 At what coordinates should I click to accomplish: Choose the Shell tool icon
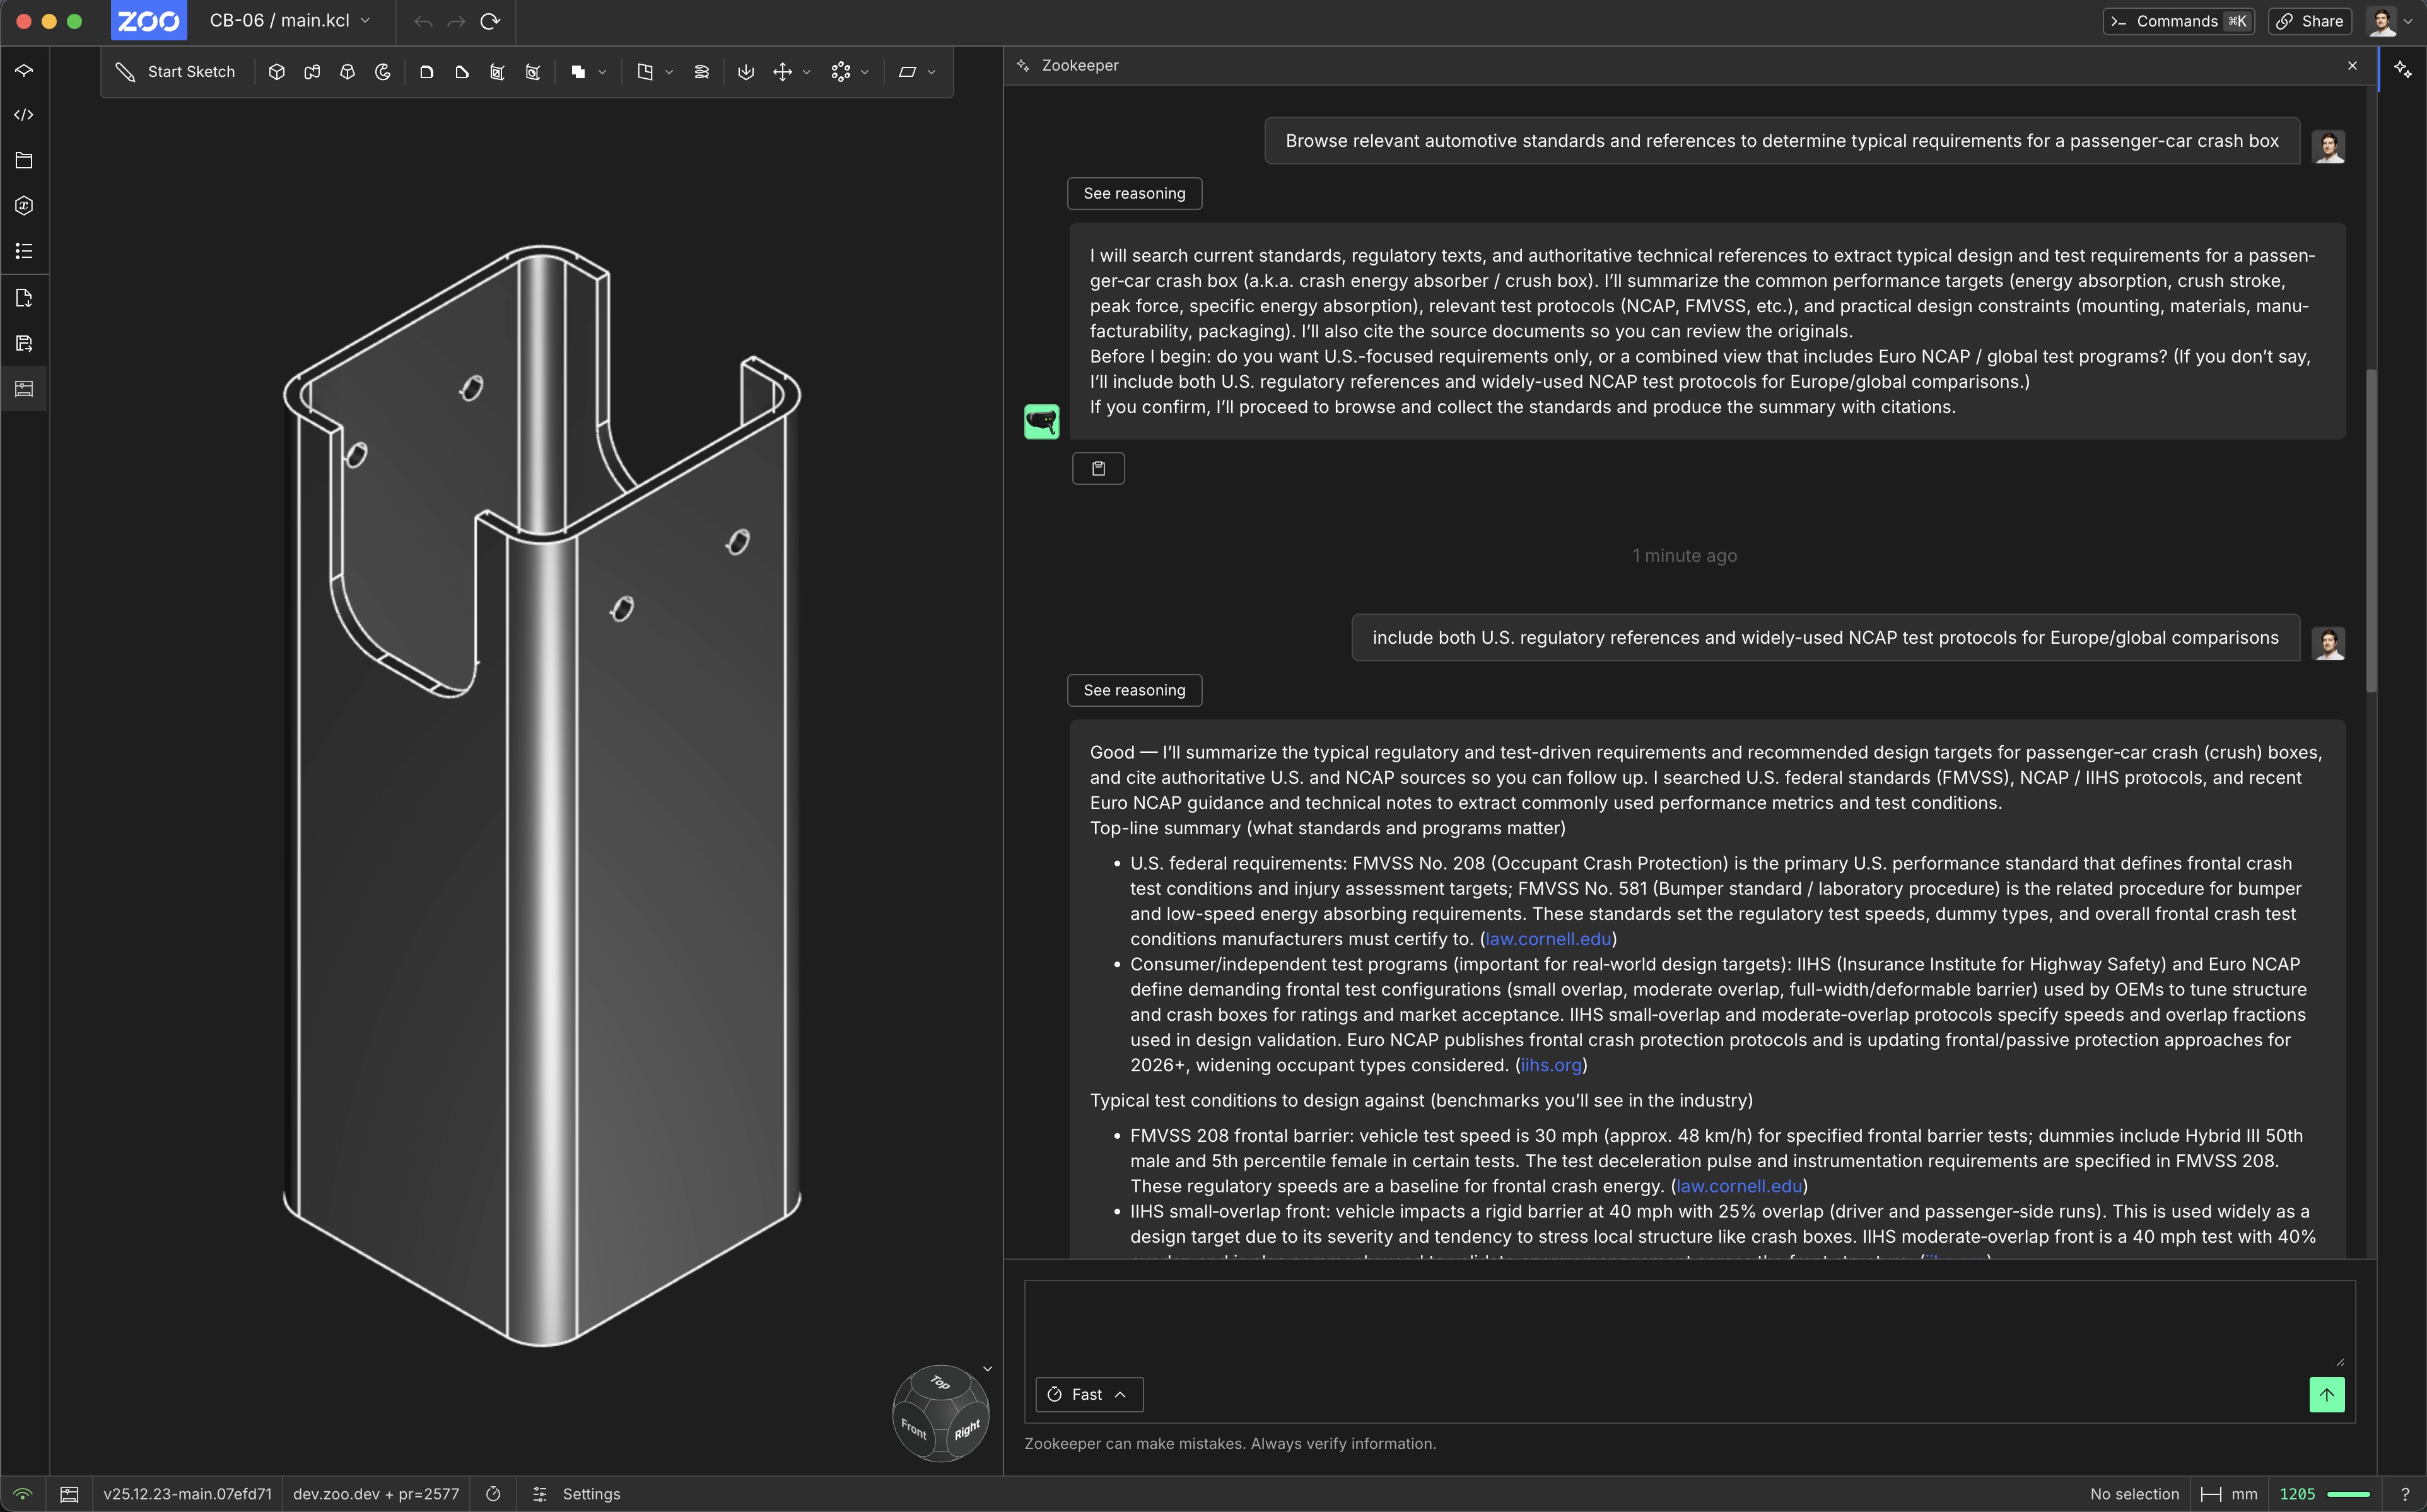(497, 72)
